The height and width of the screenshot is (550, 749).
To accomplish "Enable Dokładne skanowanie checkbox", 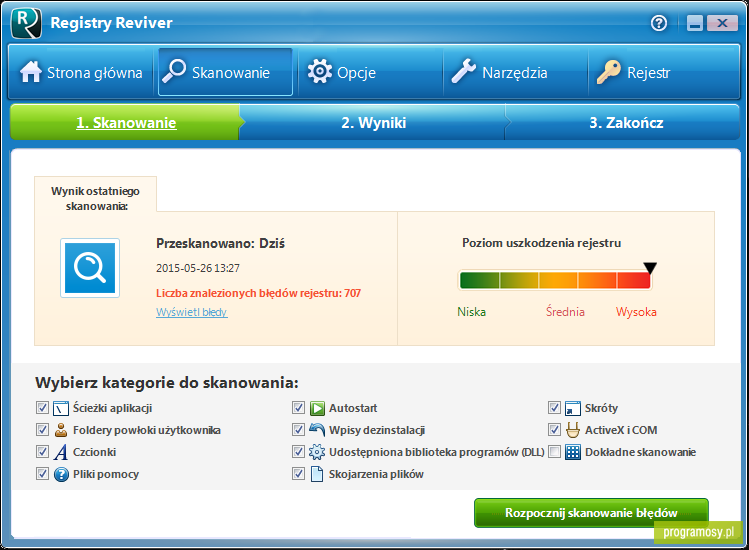I will click(x=555, y=452).
